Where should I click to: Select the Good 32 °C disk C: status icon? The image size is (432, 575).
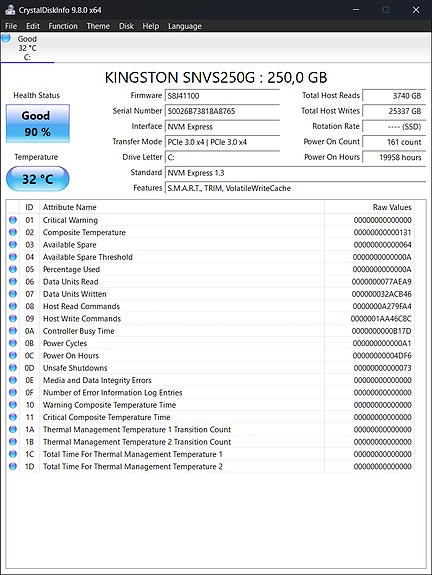[x=6, y=38]
